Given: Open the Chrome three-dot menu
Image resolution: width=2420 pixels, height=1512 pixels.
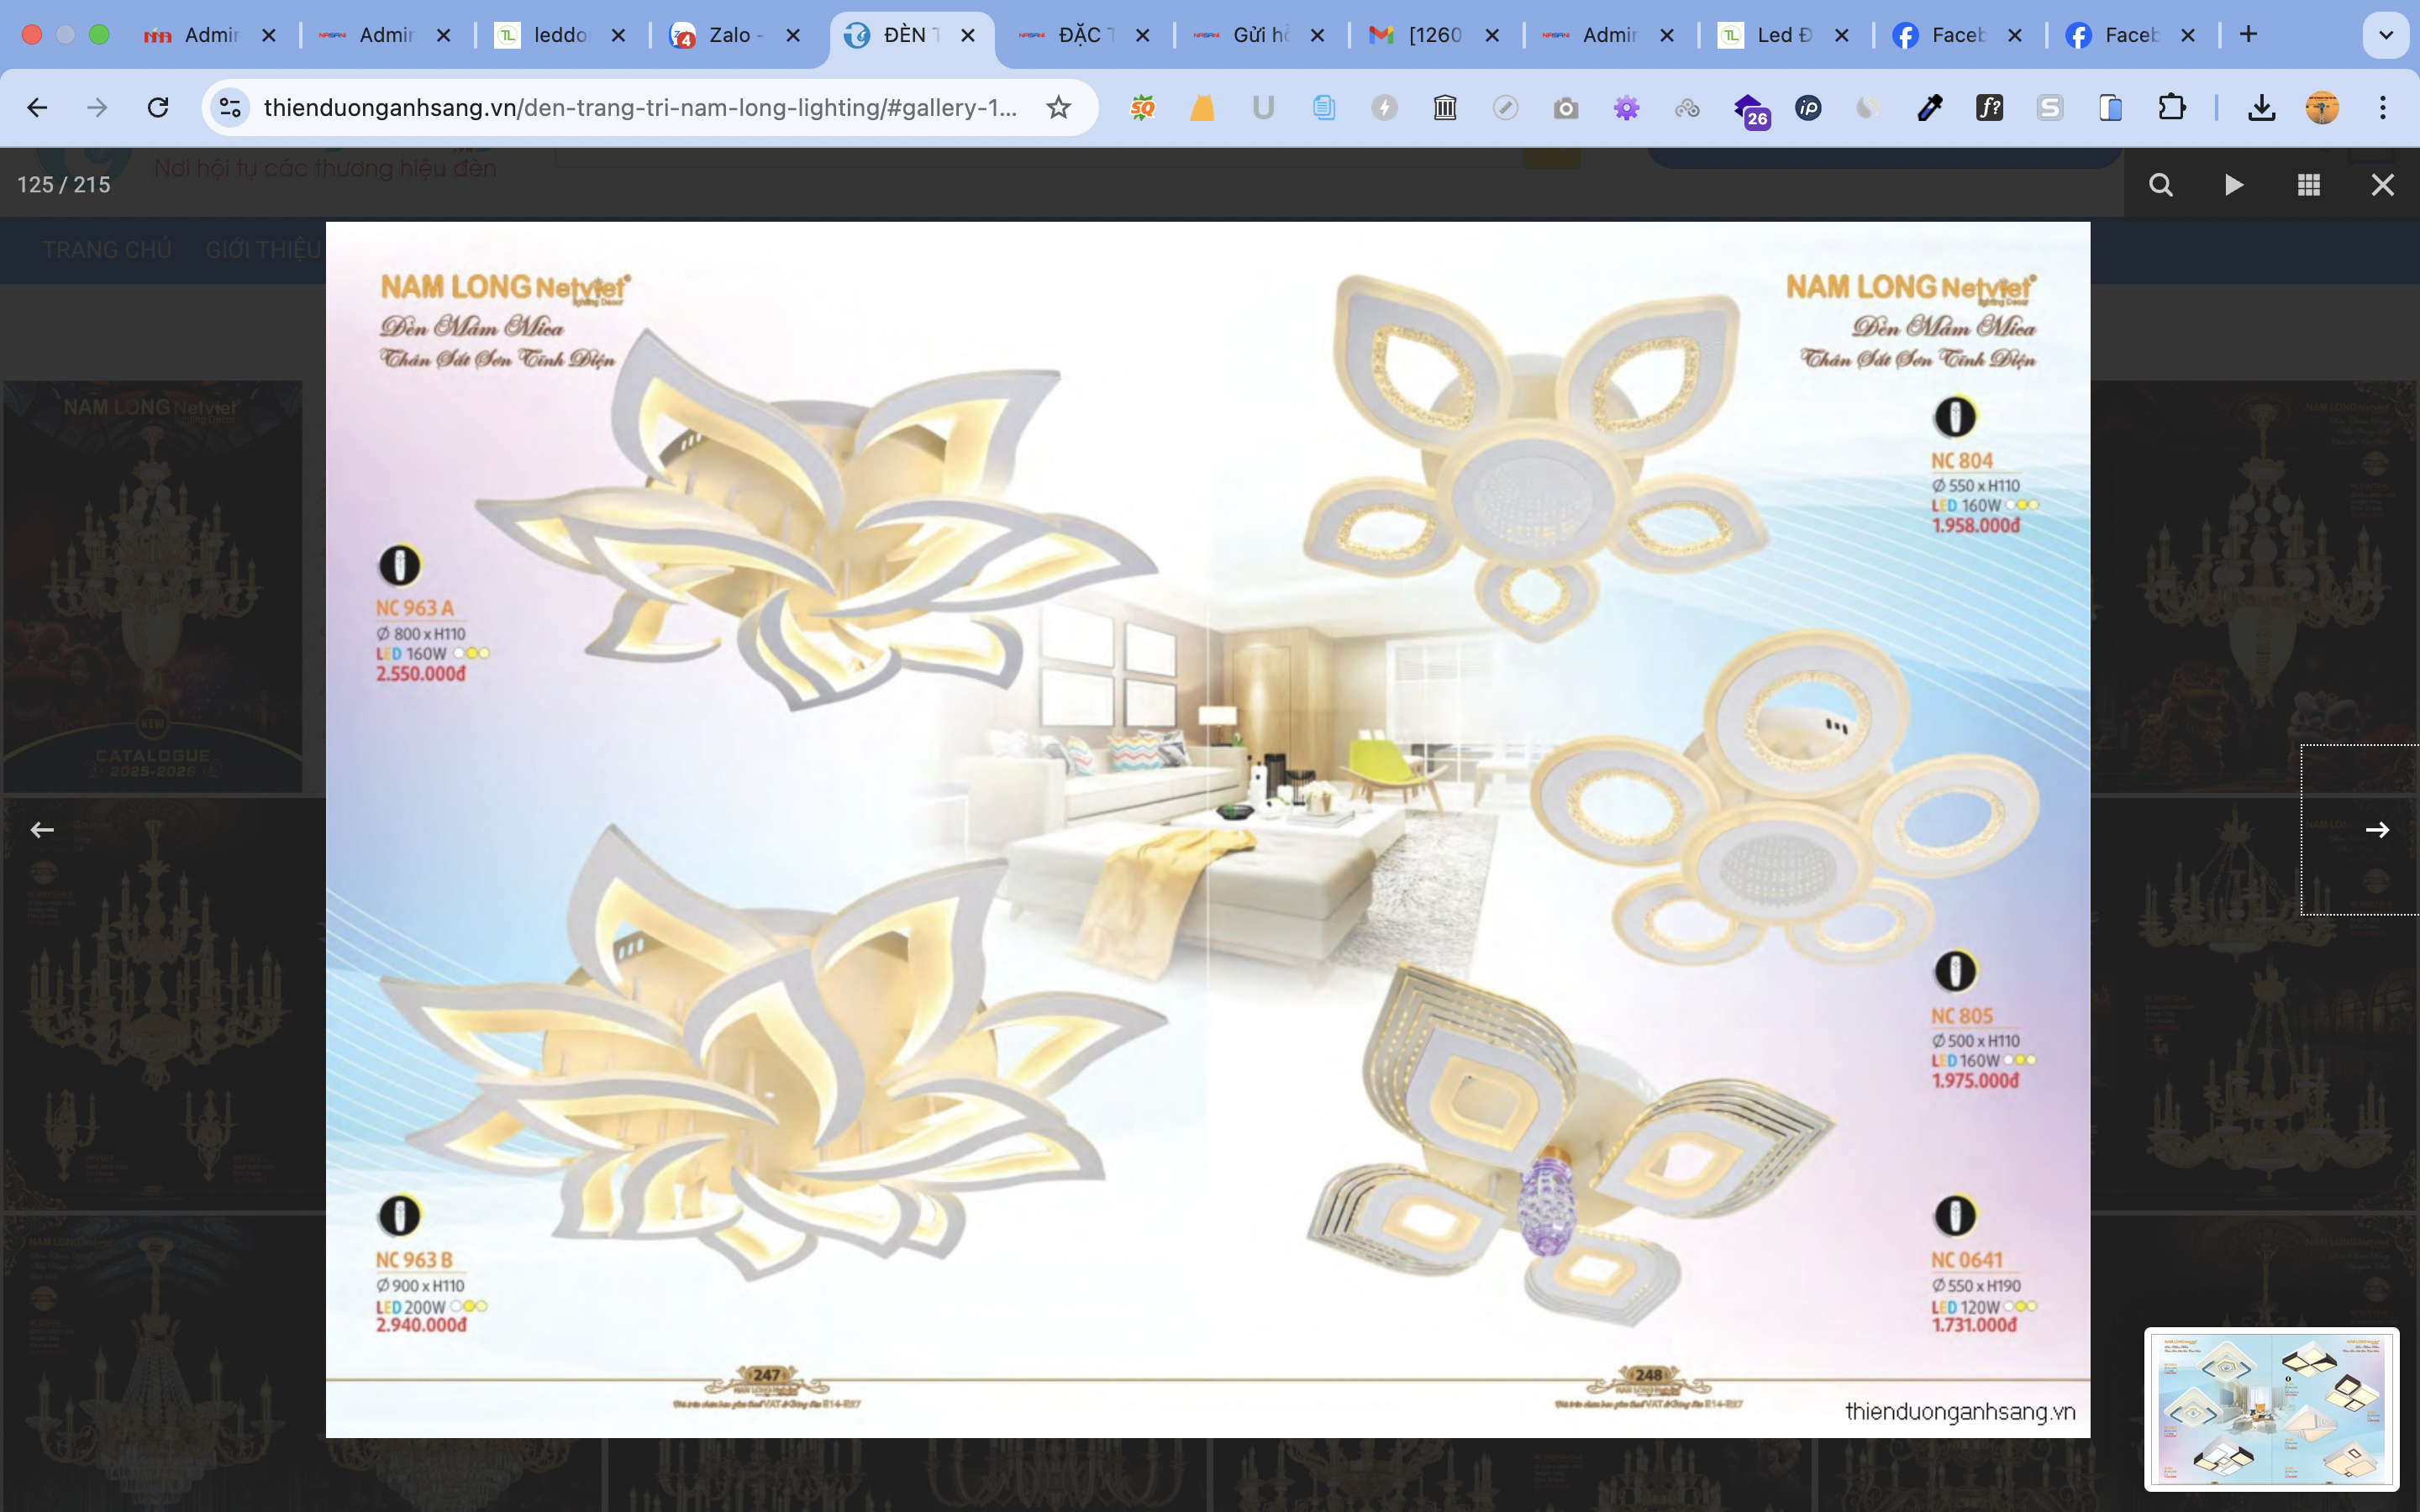Looking at the screenshot, I should point(2383,107).
